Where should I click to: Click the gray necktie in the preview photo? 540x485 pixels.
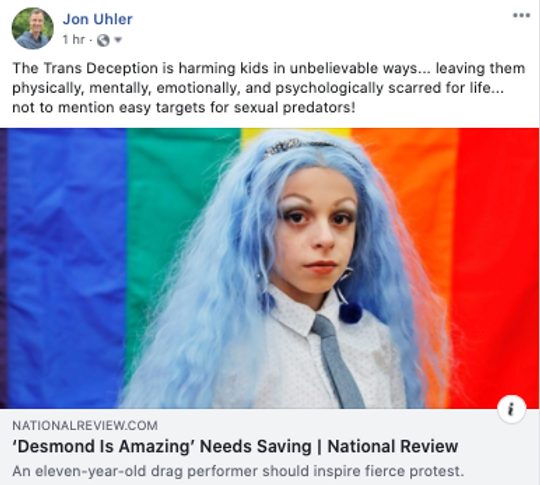pyautogui.click(x=336, y=360)
